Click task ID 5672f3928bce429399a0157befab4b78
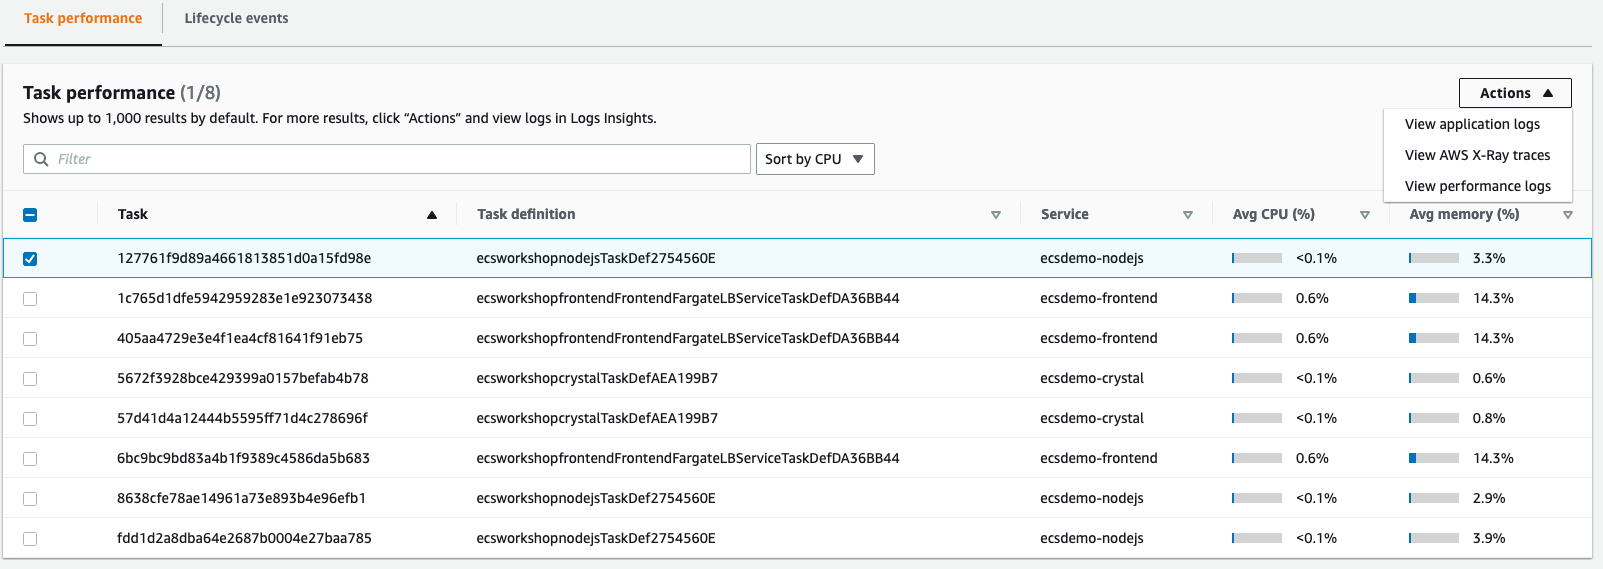 pos(243,378)
